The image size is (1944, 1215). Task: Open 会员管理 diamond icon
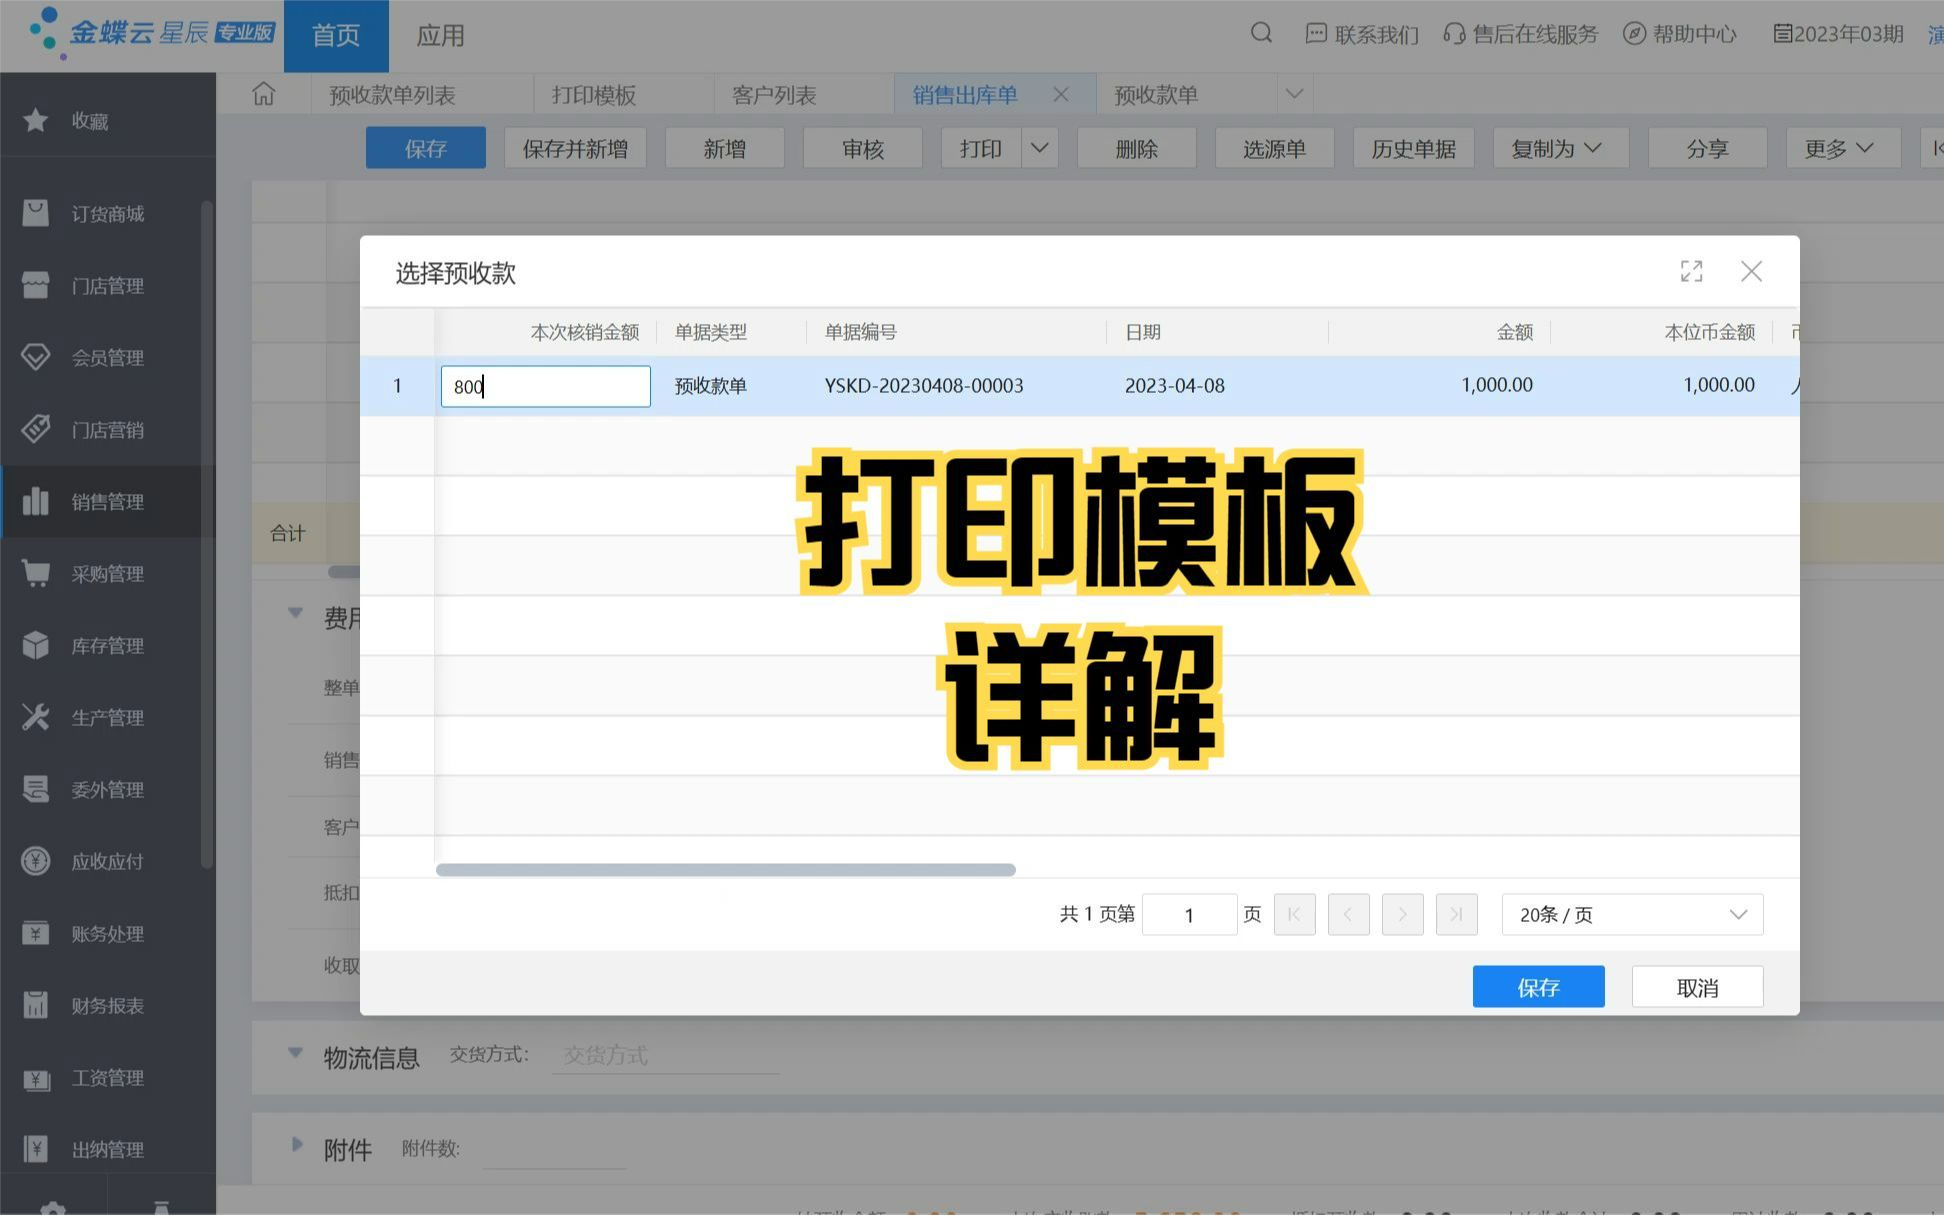[x=36, y=357]
